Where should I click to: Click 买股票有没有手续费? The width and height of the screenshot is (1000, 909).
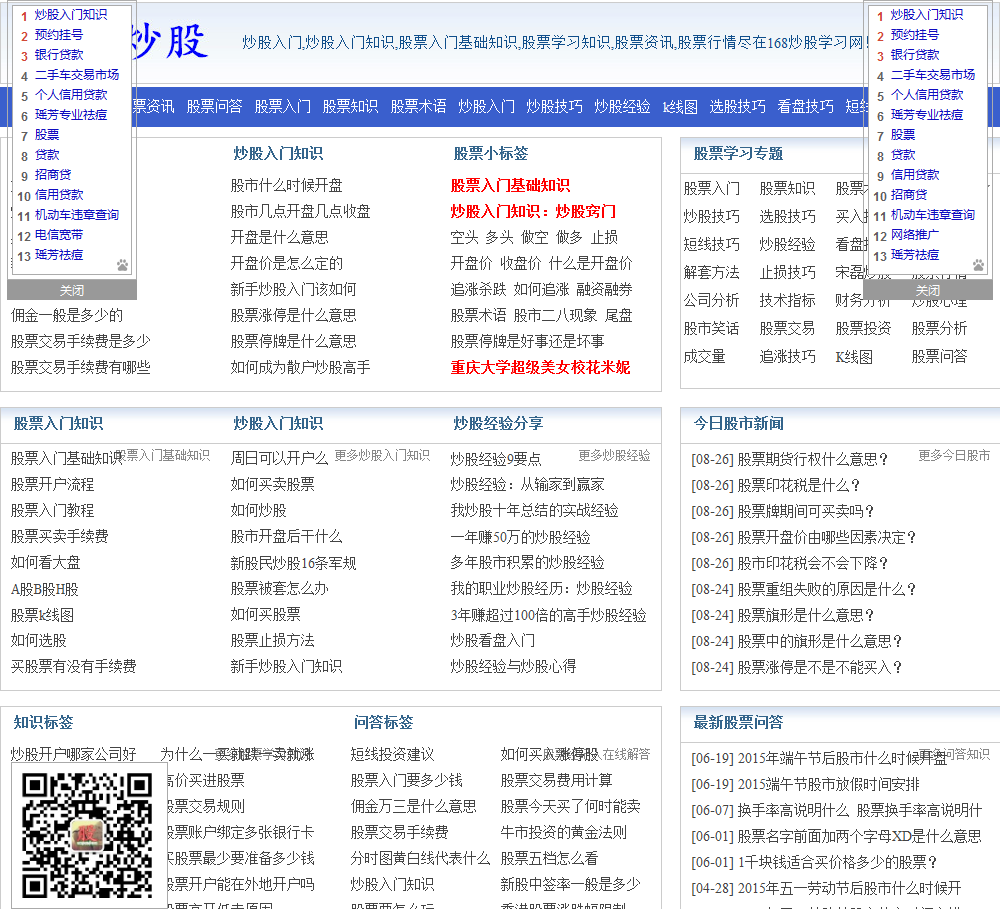pos(73,667)
